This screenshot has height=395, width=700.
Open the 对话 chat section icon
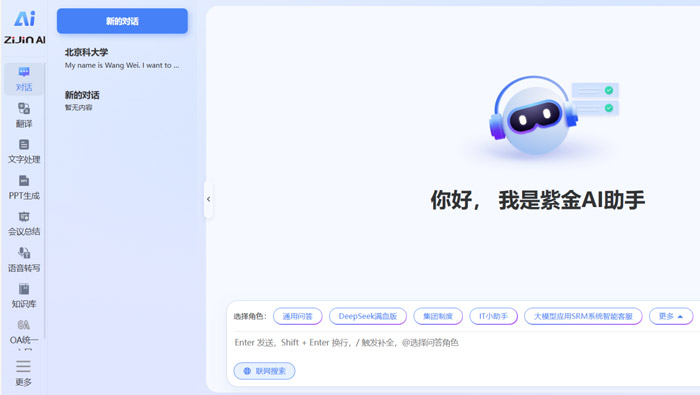tap(24, 79)
